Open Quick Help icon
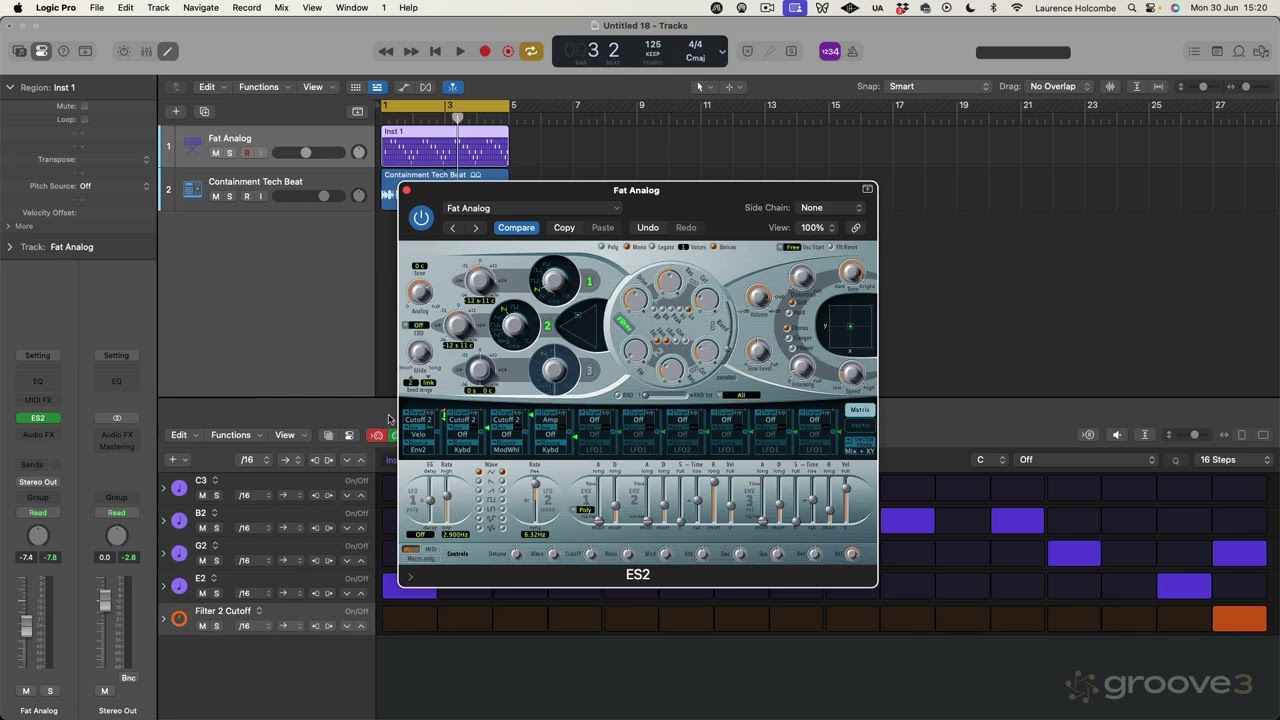The image size is (1280, 720). tap(63, 51)
